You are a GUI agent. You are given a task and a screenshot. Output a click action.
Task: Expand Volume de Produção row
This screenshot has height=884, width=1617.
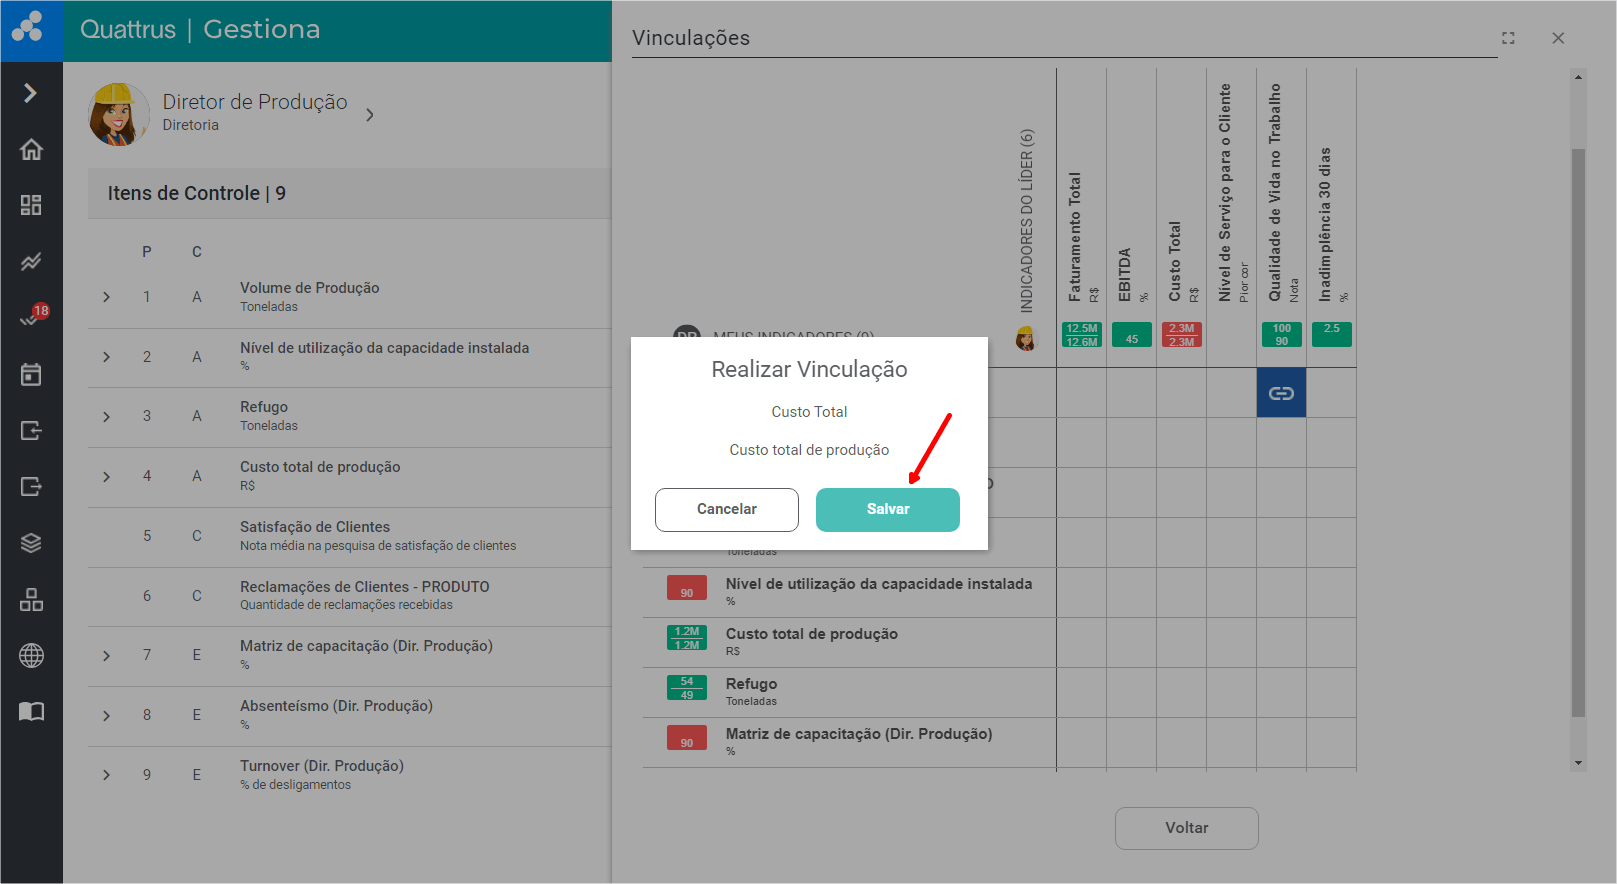107,297
